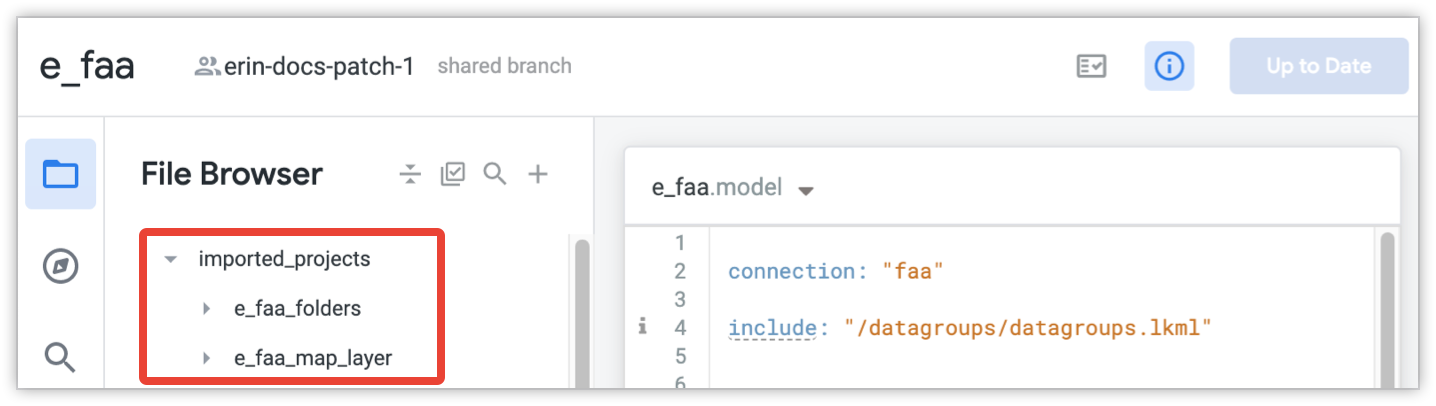
Task: Expand the e_faa_map_layer folder arrow
Action: point(206,357)
